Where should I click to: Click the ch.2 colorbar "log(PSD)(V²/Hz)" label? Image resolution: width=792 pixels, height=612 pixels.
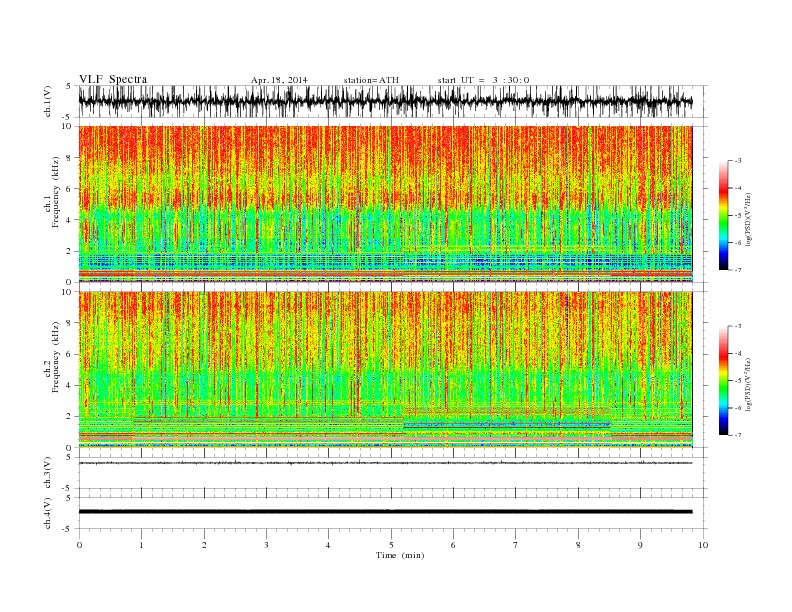[748, 384]
